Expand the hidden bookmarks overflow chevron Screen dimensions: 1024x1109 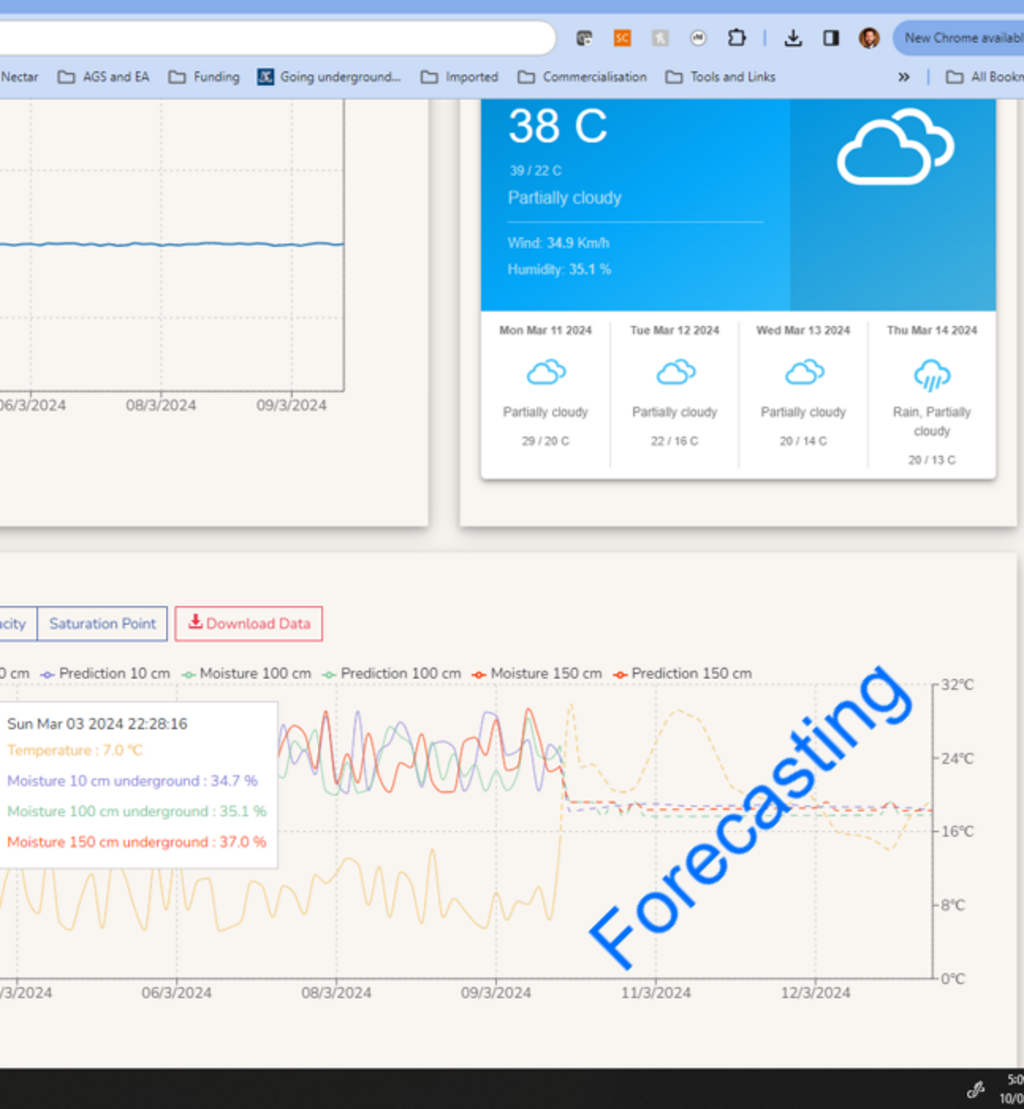tap(904, 77)
